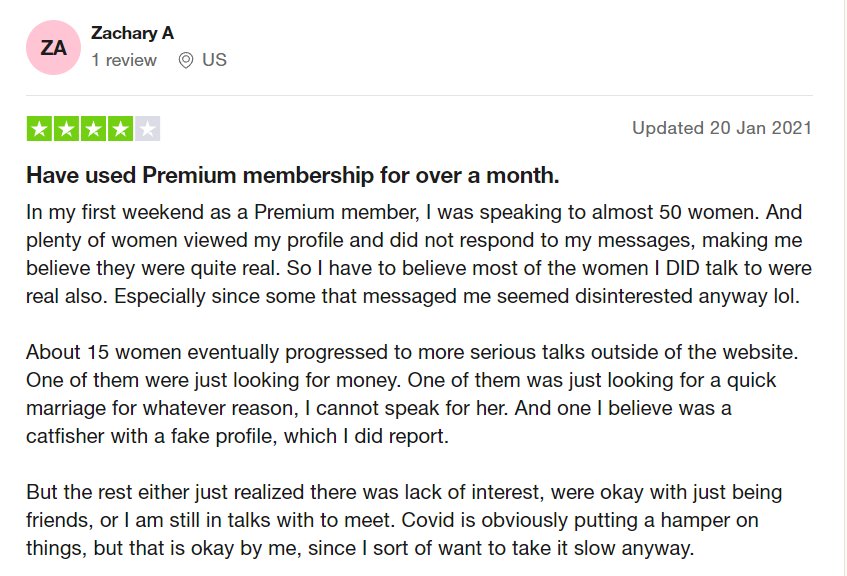The width and height of the screenshot is (847, 576).
Task: Click the location pin icon
Action: click(x=185, y=60)
